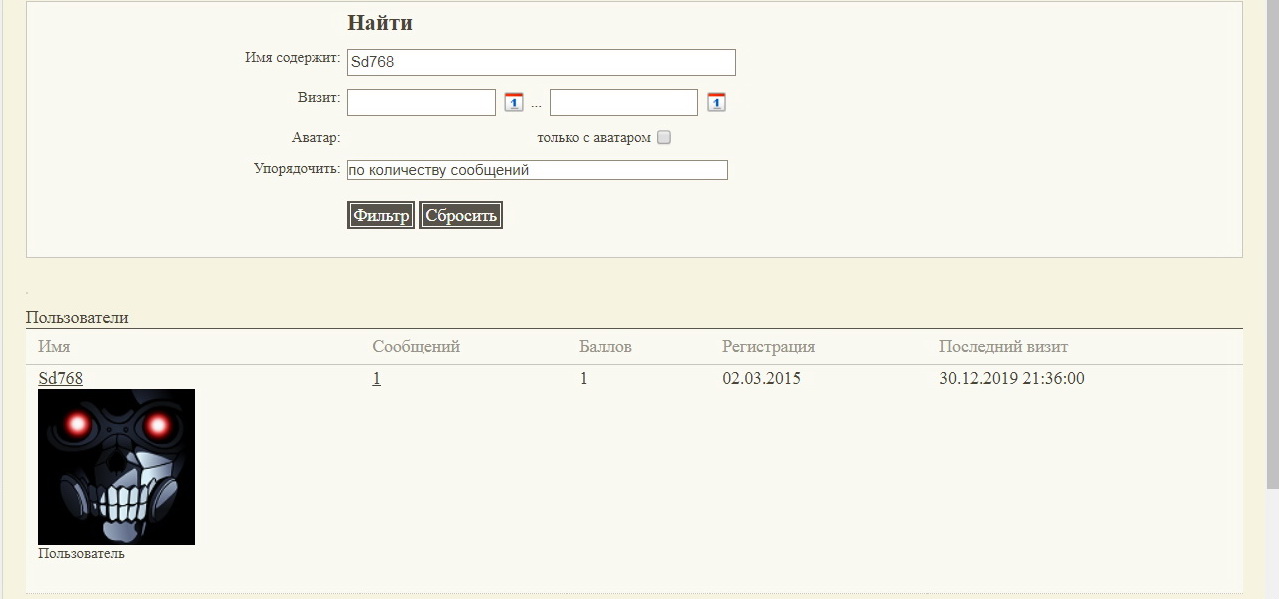Open the second visit date calendar icon
This screenshot has width=1279, height=599.
pyautogui.click(x=716, y=102)
